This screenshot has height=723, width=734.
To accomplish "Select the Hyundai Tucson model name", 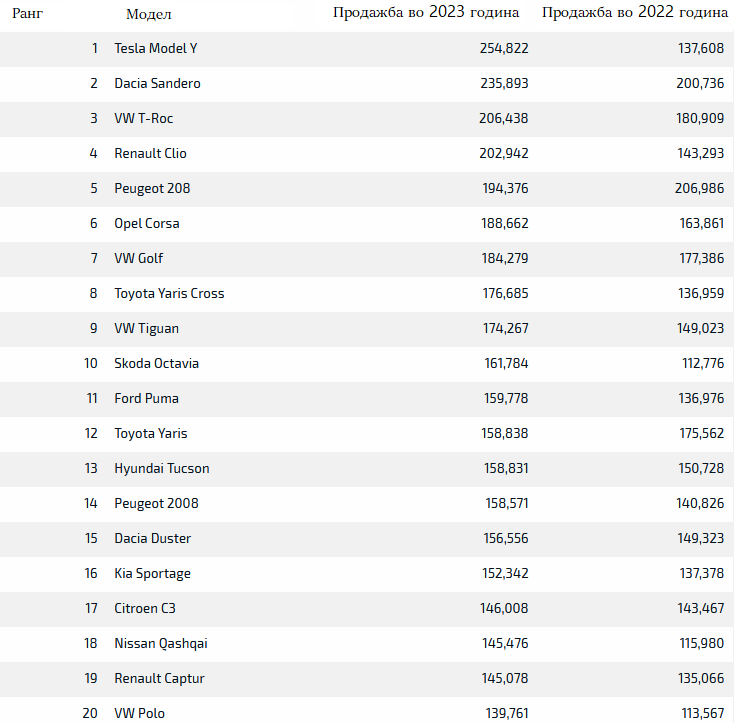I will [162, 469].
